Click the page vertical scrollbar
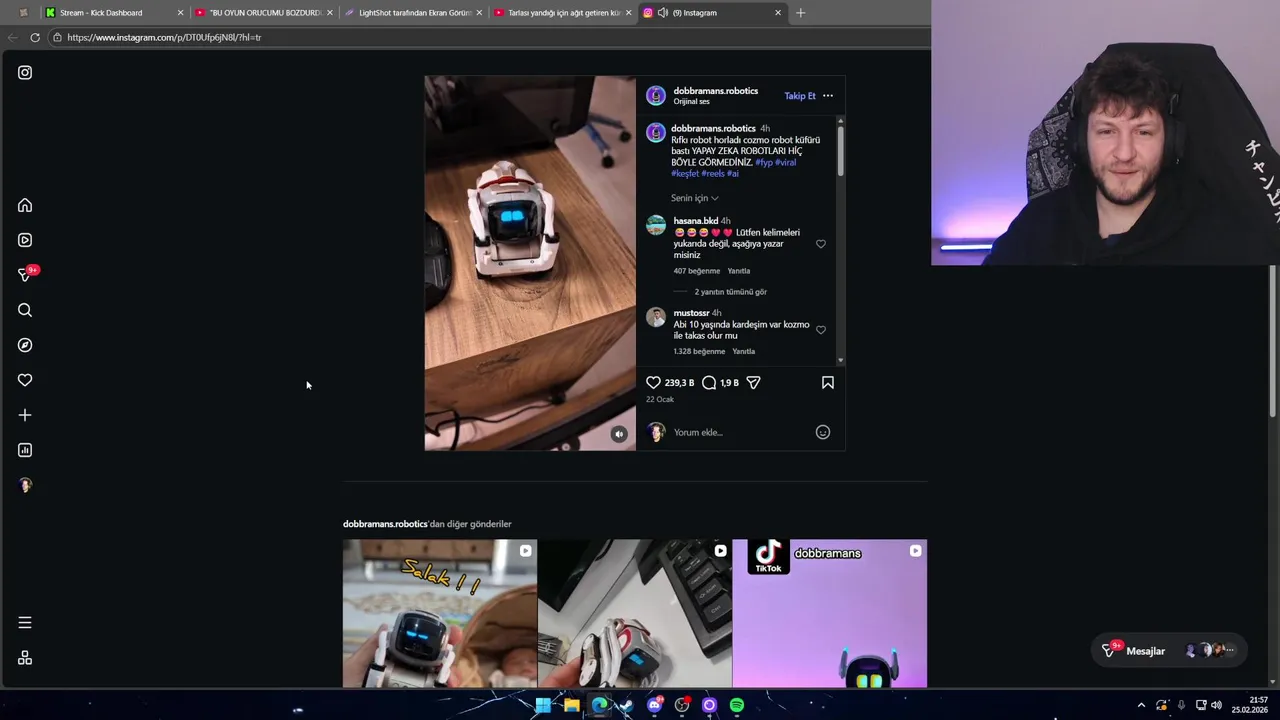Screen dimensions: 1280x720 (x=1273, y=340)
